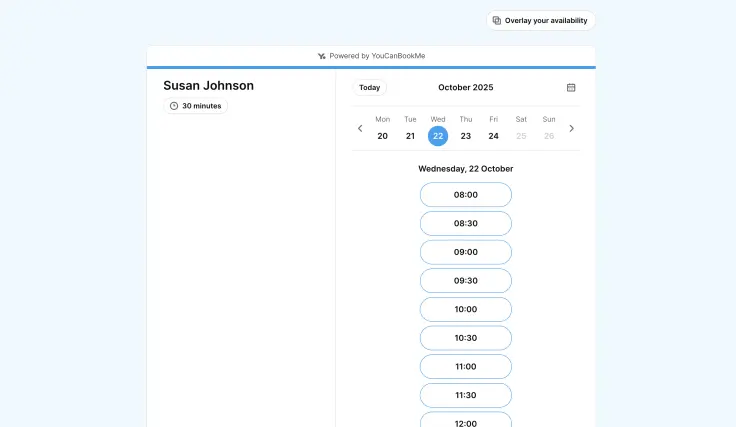Screen dimensions: 736x427
Task: Book the 08:00 time slot
Action: [x=465, y=195]
